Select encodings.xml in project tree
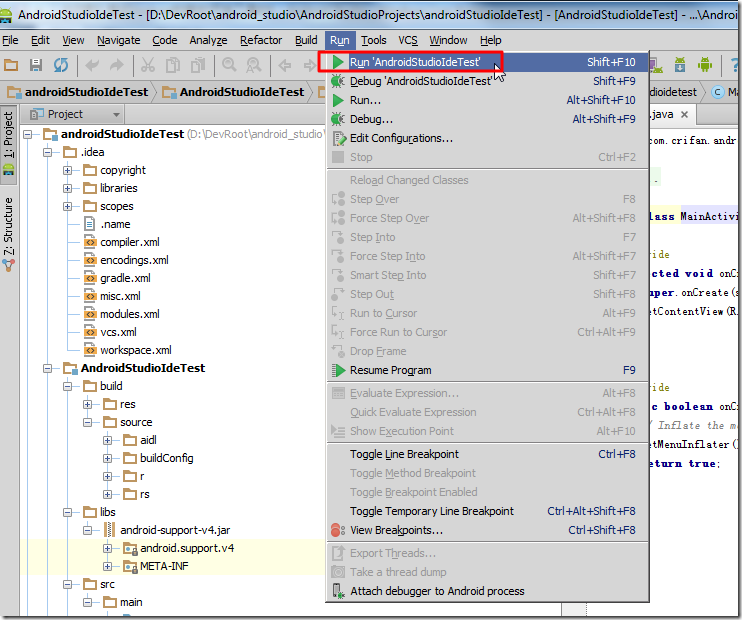Image resolution: width=742 pixels, height=620 pixels. (x=134, y=260)
